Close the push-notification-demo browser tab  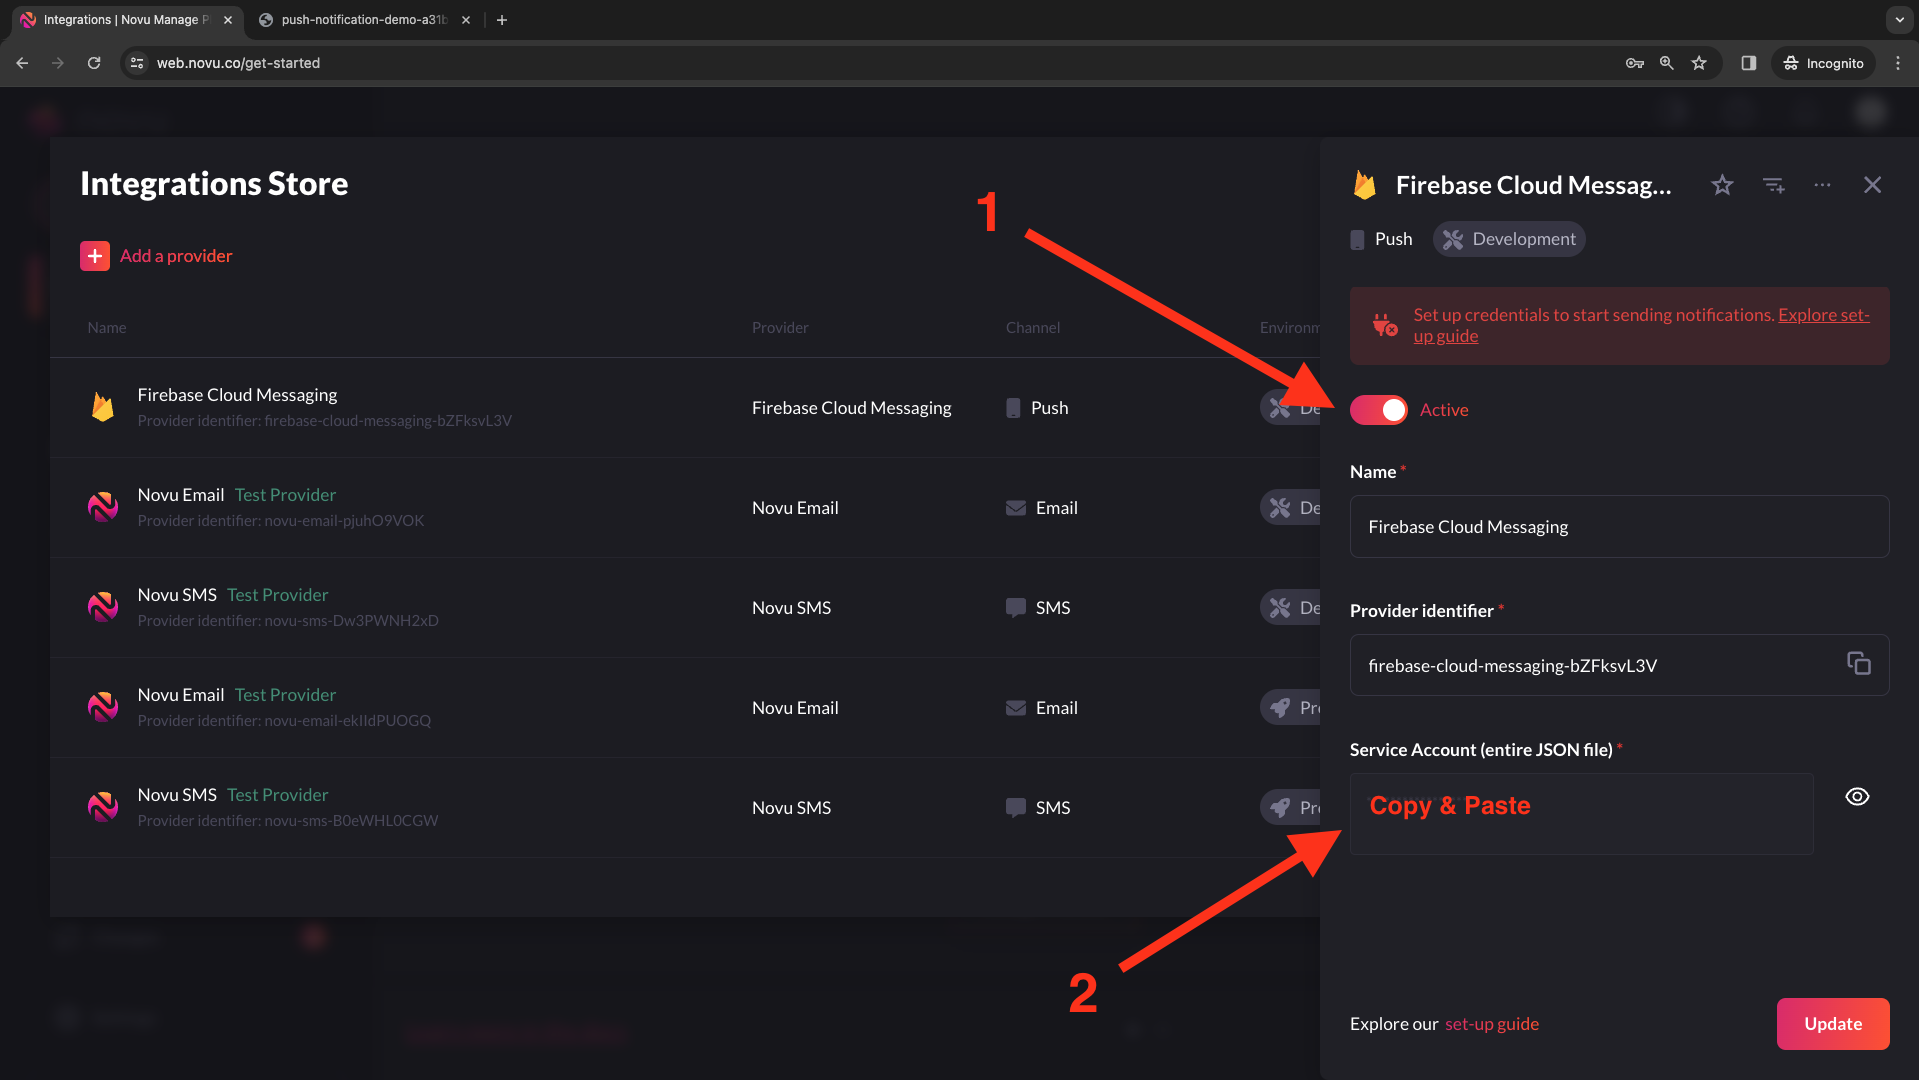pos(466,20)
